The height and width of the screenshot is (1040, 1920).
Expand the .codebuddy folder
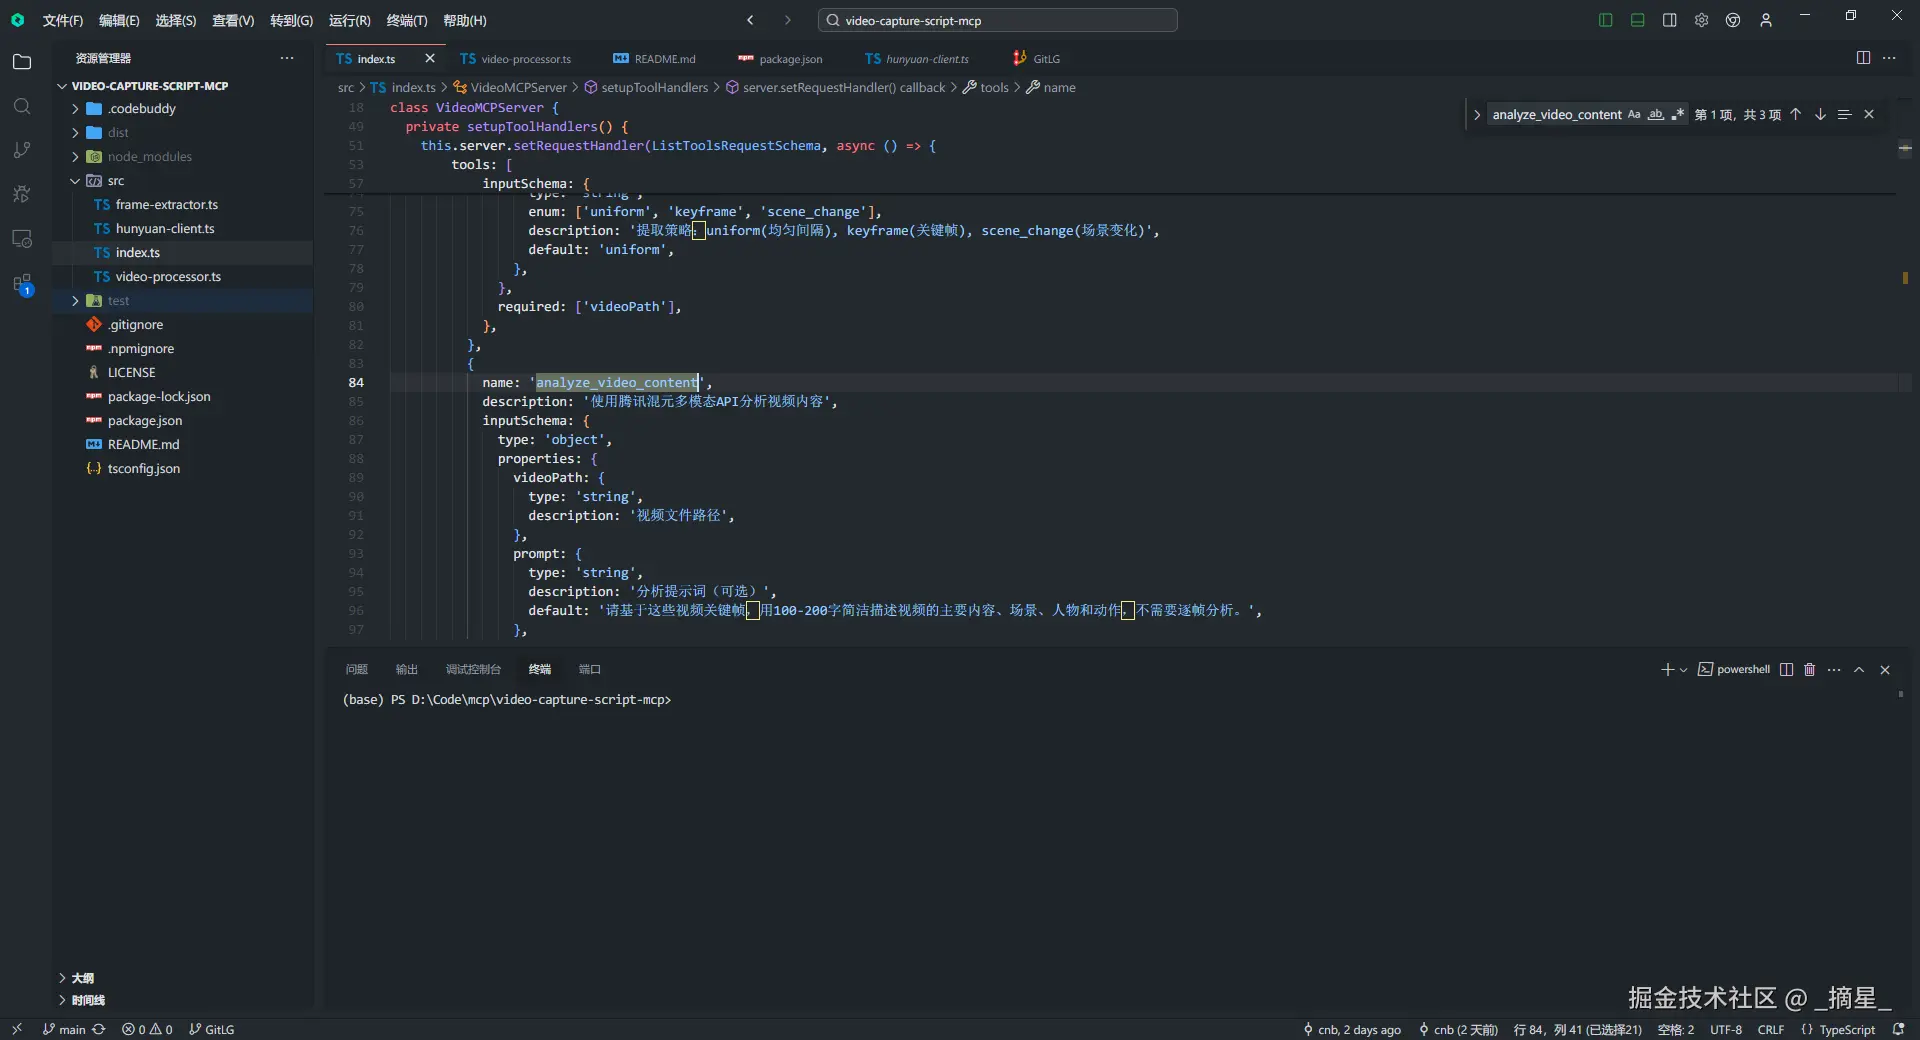click(75, 108)
